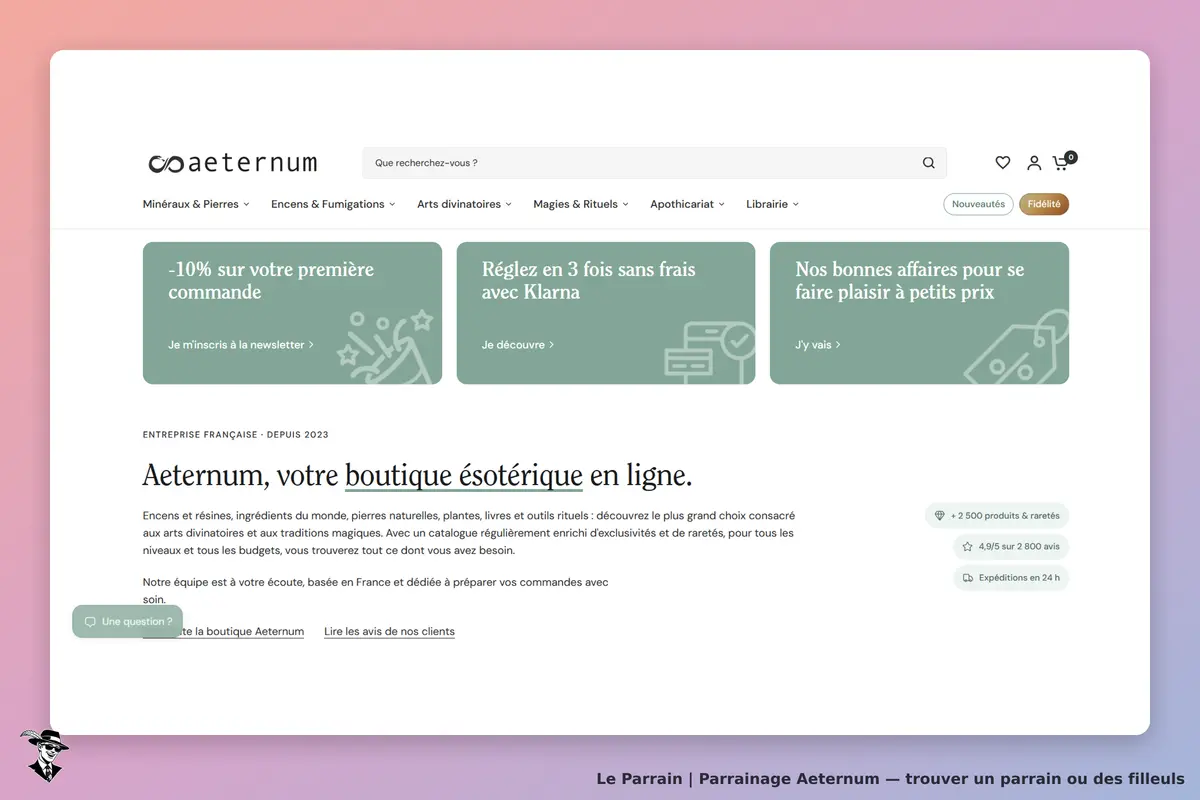This screenshot has width=1200, height=800.
Task: Expand the Arts divinatoires chevron
Action: (x=508, y=205)
